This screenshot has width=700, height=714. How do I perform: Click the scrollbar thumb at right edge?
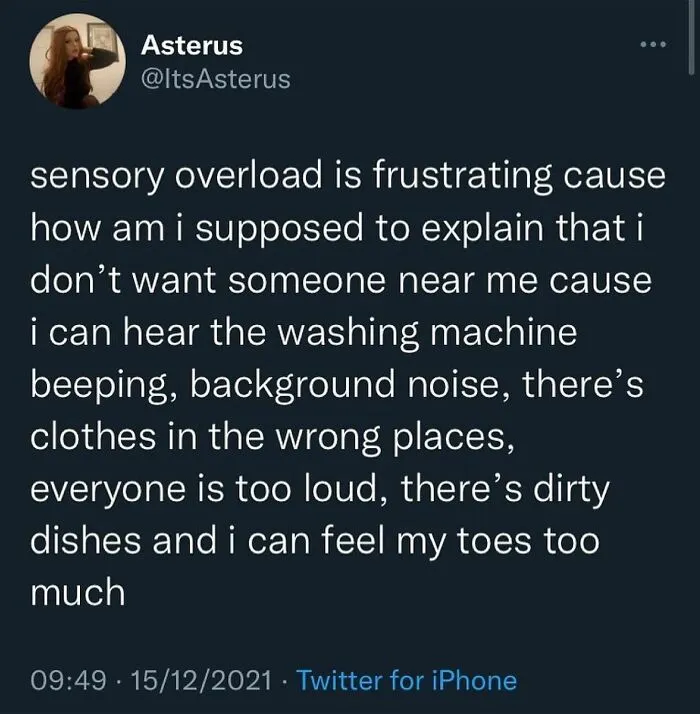[692, 36]
